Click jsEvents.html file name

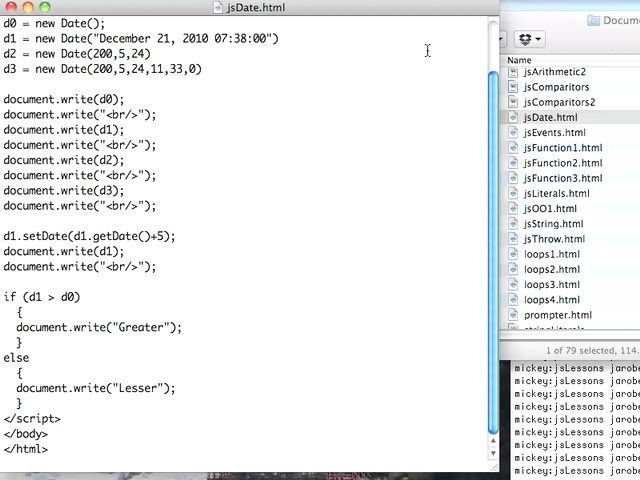pos(555,133)
